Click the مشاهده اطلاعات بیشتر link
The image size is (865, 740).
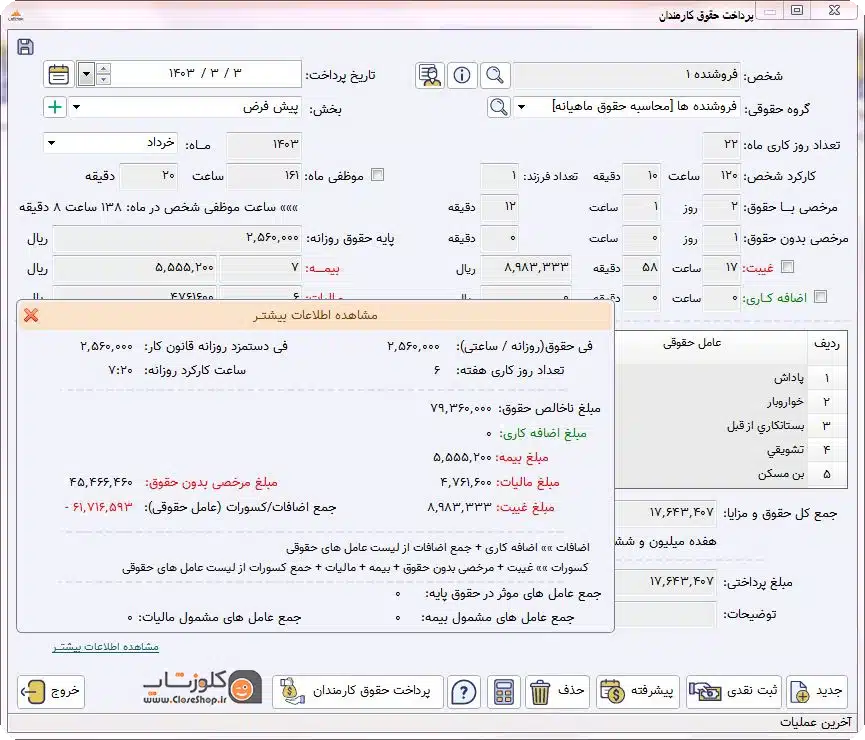pos(105,647)
